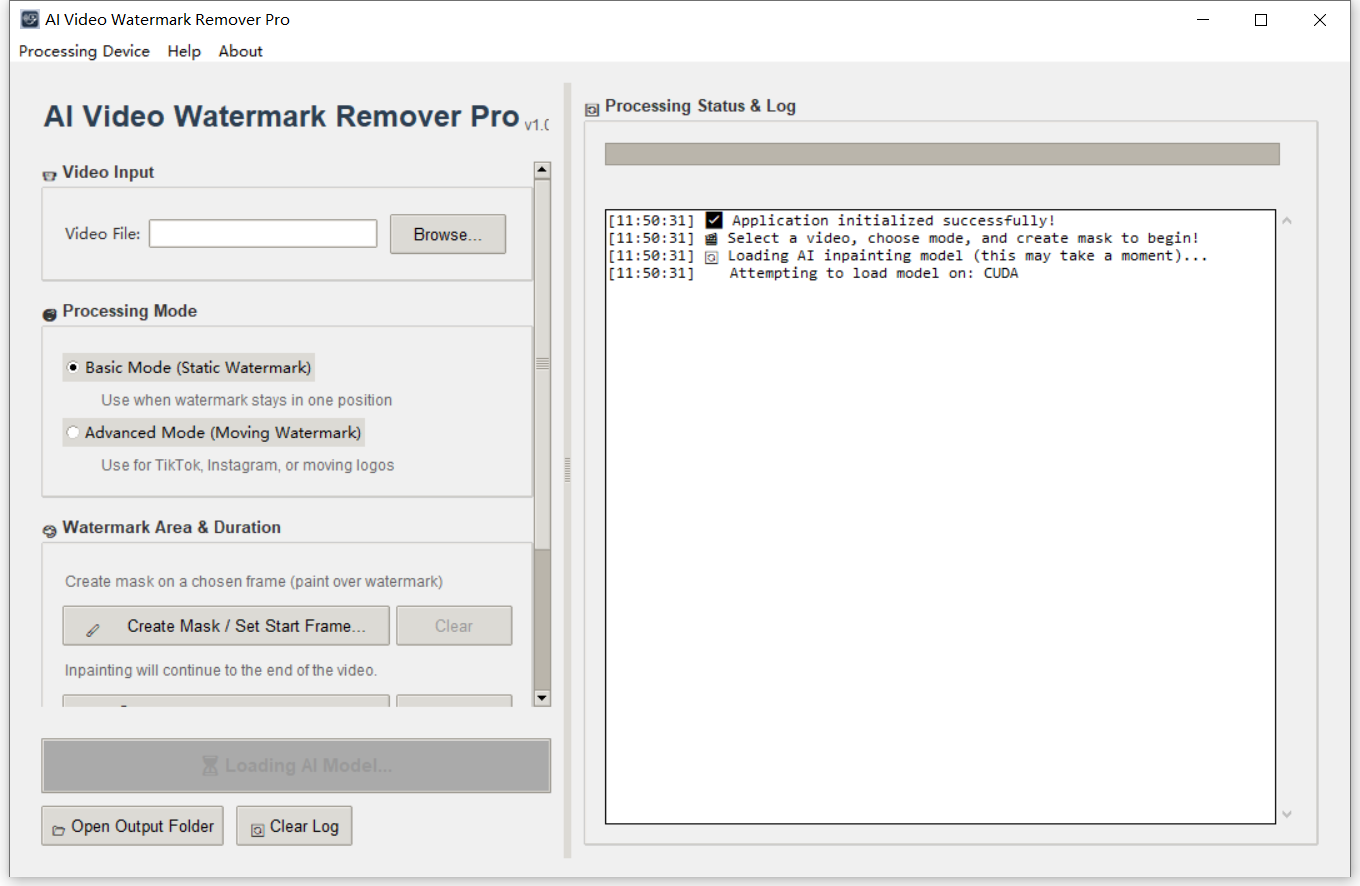
Task: Click the pencil icon on Create Mask button
Action: (93, 629)
